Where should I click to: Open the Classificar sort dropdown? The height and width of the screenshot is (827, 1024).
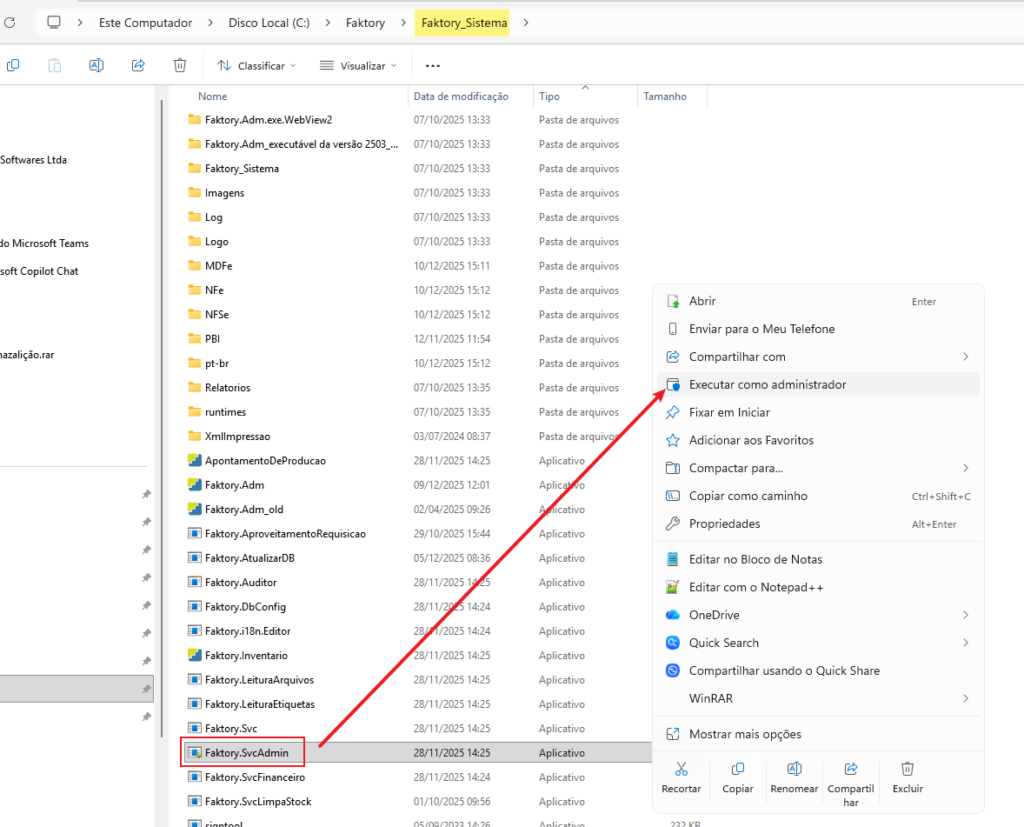(x=257, y=65)
